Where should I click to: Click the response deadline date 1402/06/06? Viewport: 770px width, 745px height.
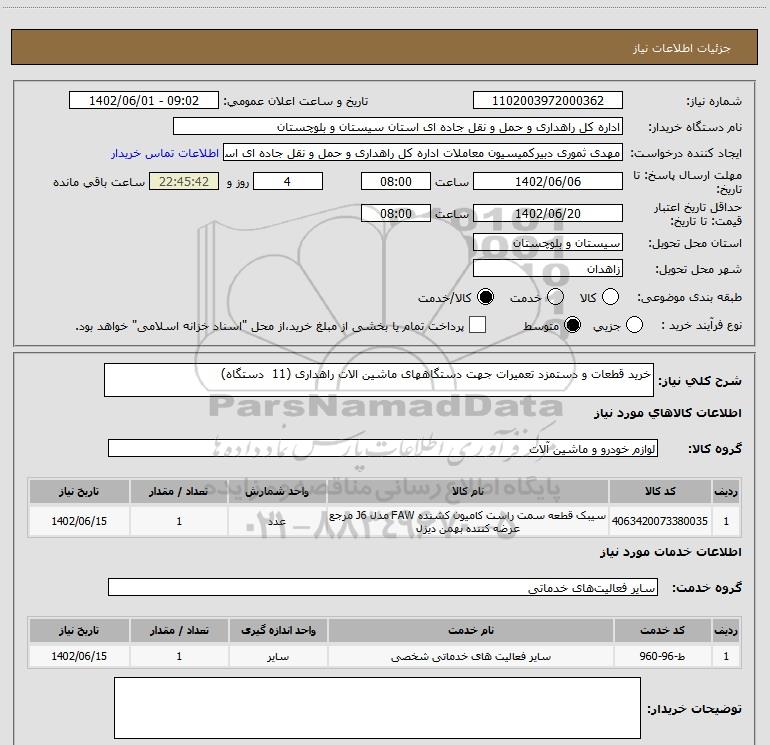coord(548,181)
